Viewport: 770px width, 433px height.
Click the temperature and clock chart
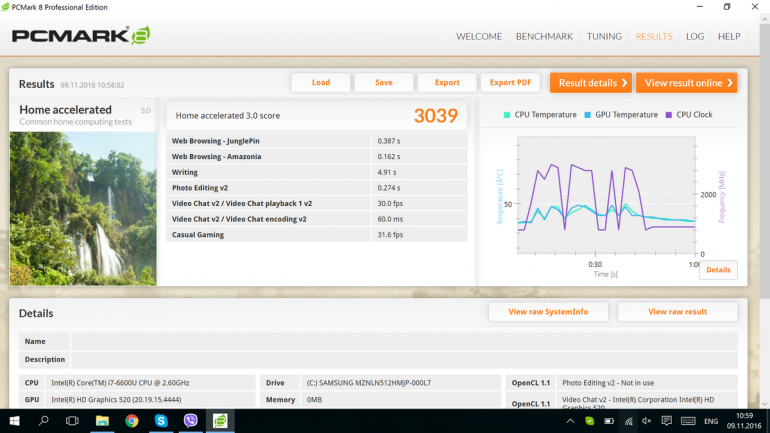tap(606, 195)
